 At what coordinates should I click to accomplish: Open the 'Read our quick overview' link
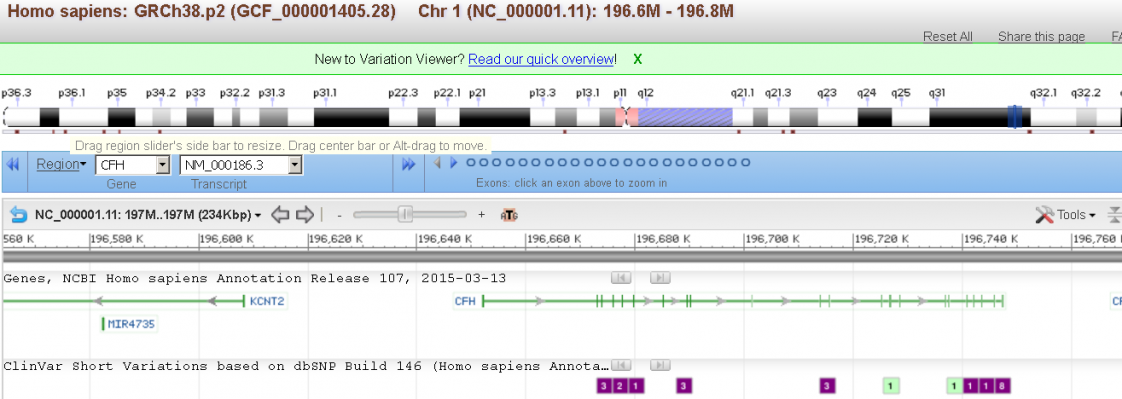point(541,59)
